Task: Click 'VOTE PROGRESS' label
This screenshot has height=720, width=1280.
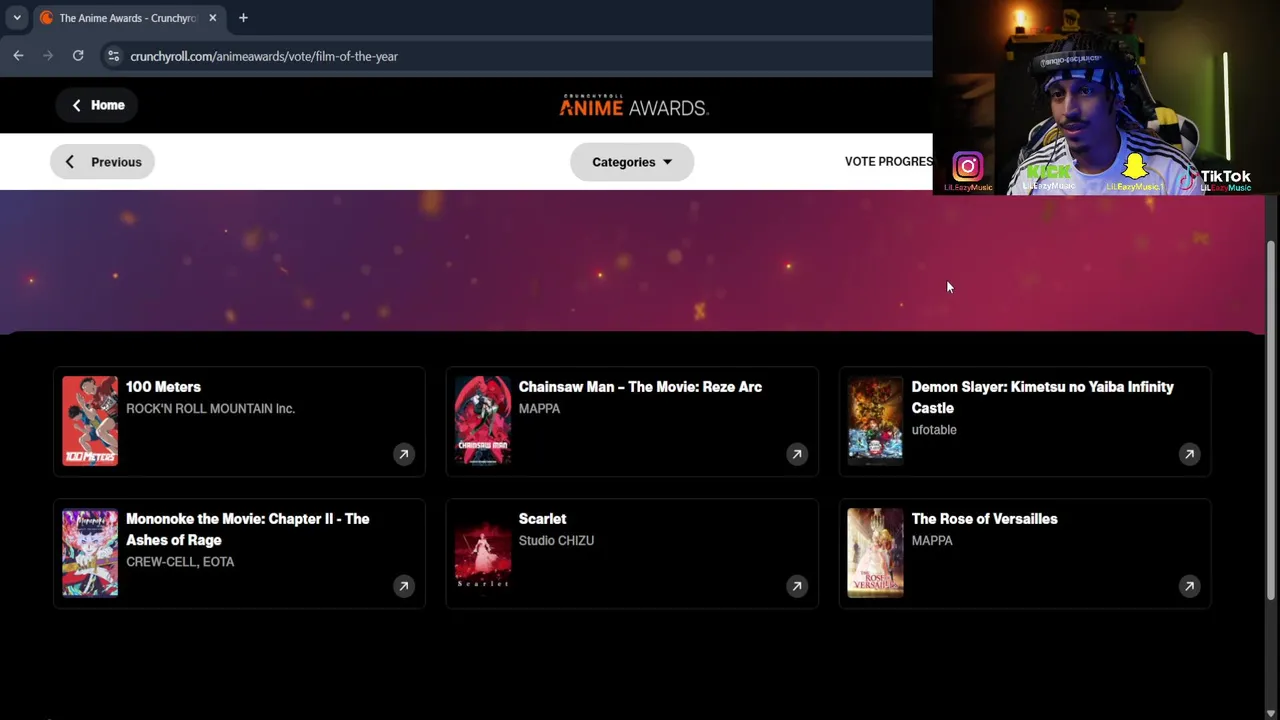Action: pos(889,162)
